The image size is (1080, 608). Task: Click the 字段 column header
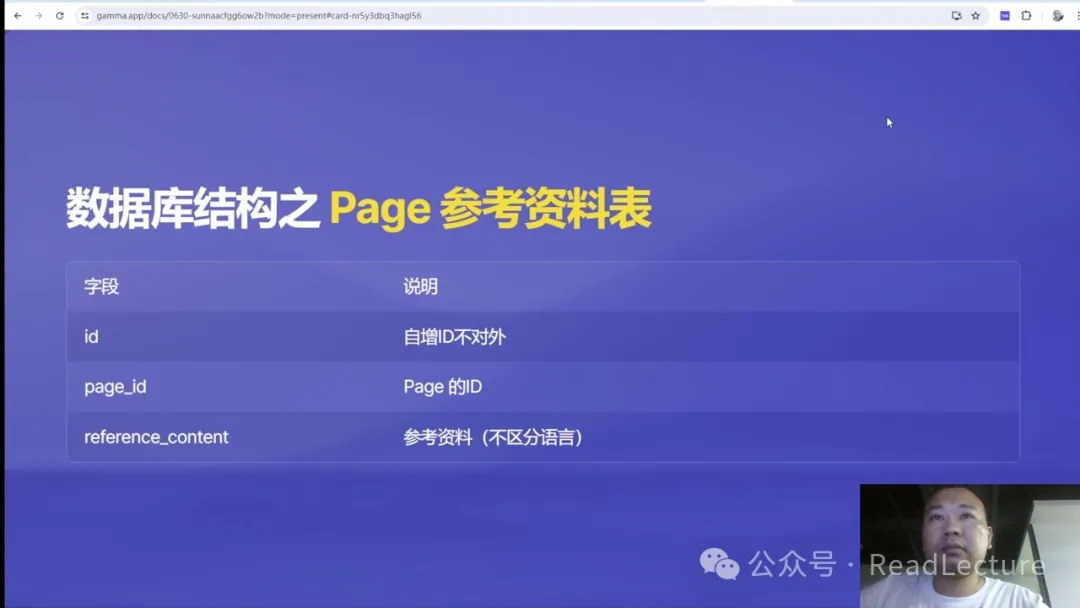pos(101,287)
